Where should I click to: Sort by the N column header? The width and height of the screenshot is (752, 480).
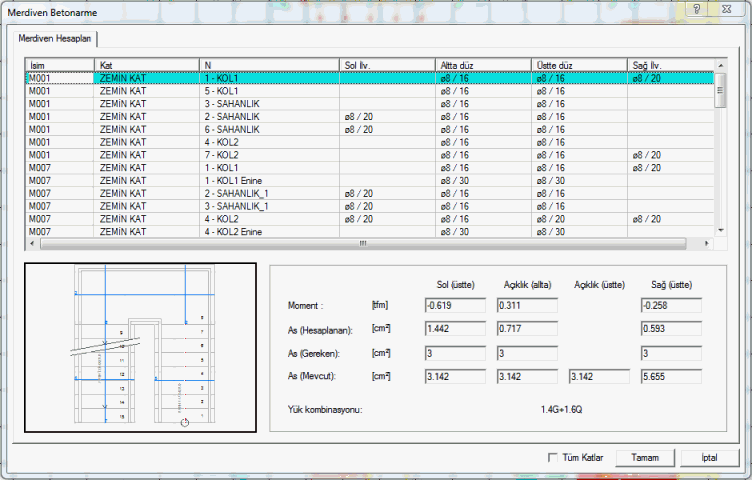[270, 65]
